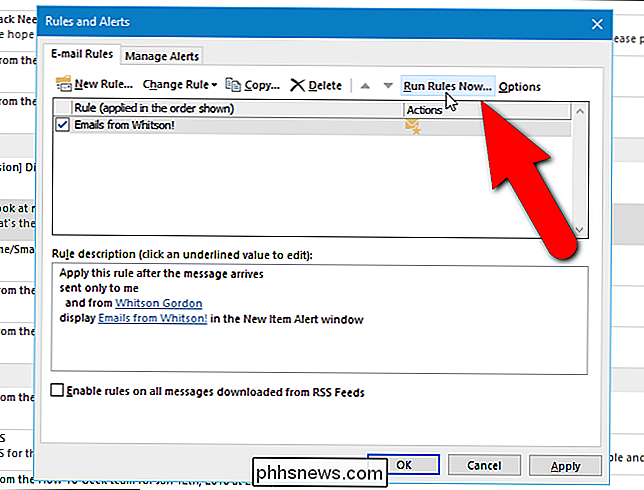Close the Rules and Alerts dialog
Viewport: 644px width, 490px height.
[x=598, y=22]
